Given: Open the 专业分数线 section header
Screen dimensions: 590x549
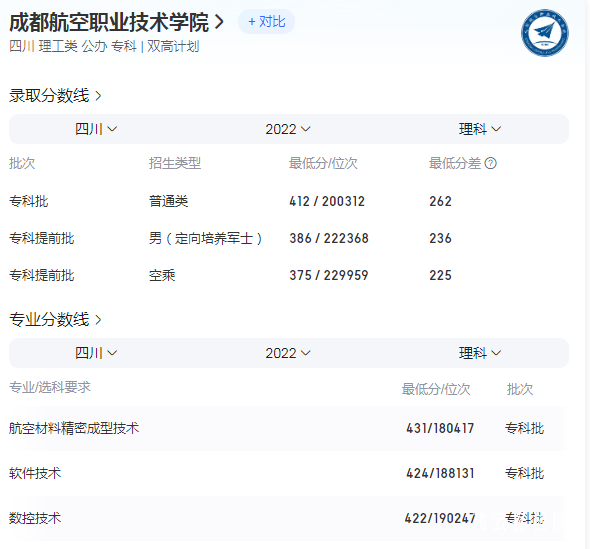Looking at the screenshot, I should pyautogui.click(x=55, y=319).
